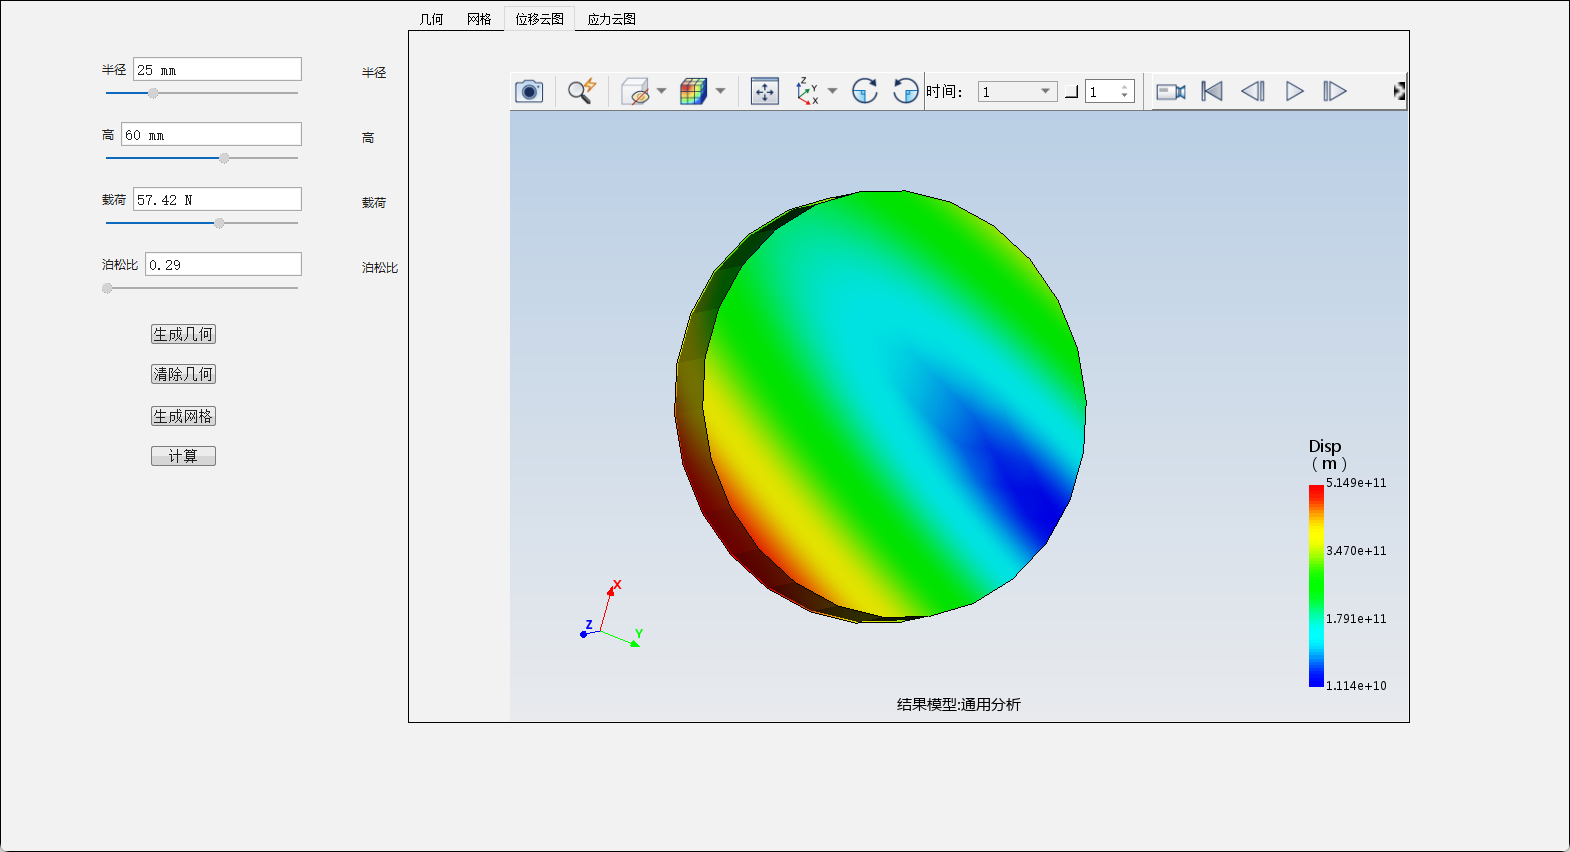Click the 泊松比 slider handle

pyautogui.click(x=107, y=288)
